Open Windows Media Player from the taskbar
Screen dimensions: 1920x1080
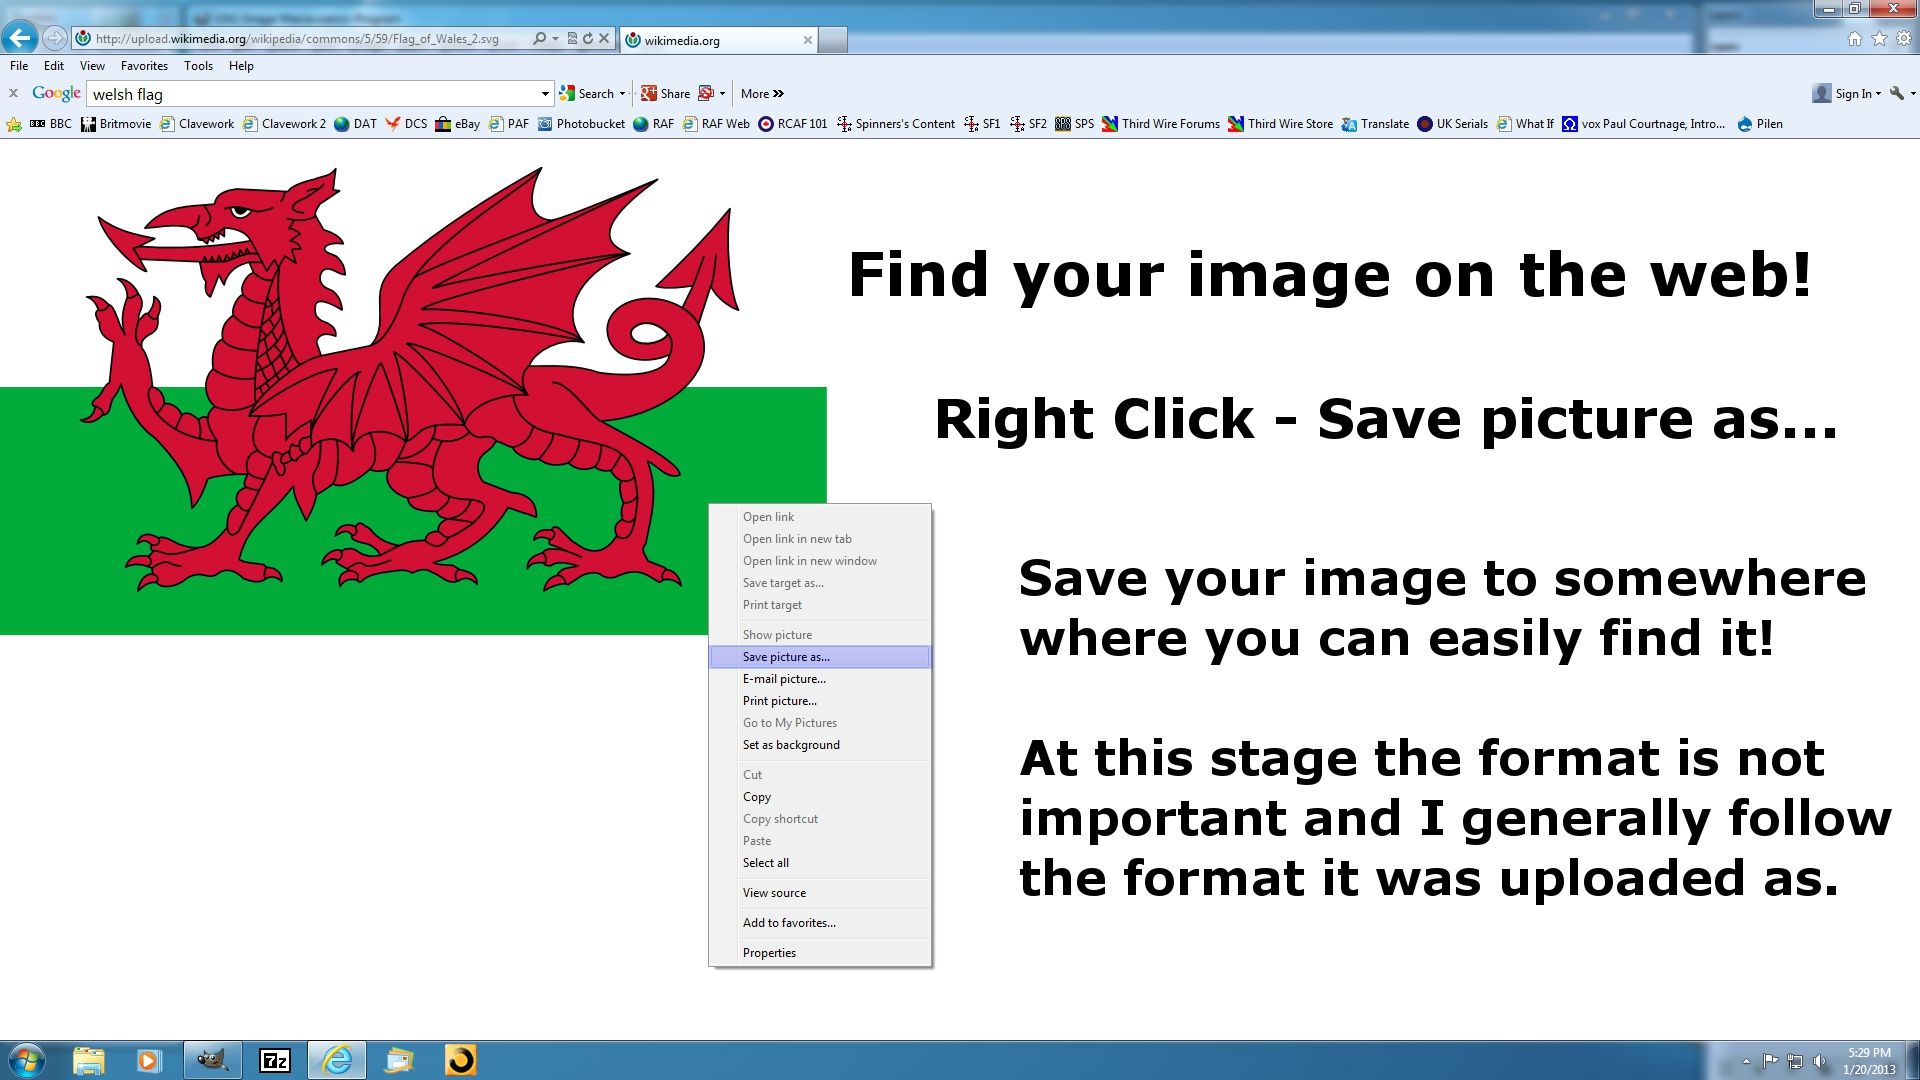coord(149,1060)
